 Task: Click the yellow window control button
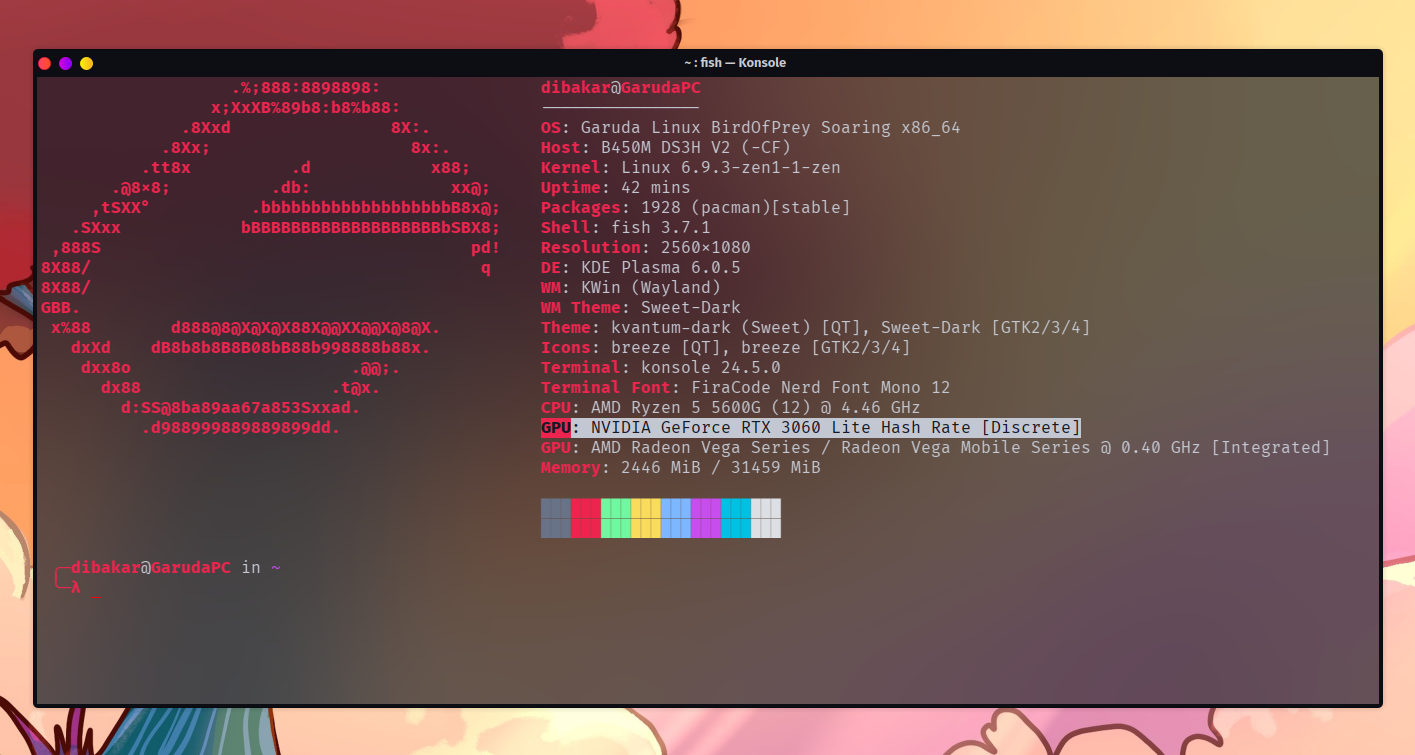(x=86, y=63)
